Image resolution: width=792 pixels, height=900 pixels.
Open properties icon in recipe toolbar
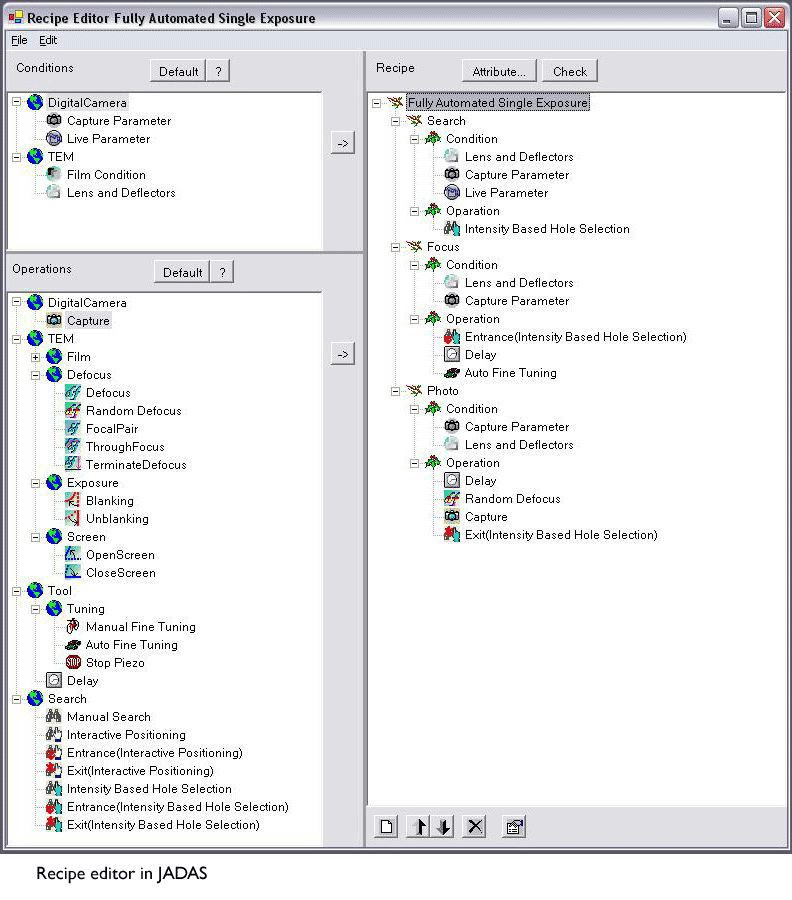pos(514,827)
